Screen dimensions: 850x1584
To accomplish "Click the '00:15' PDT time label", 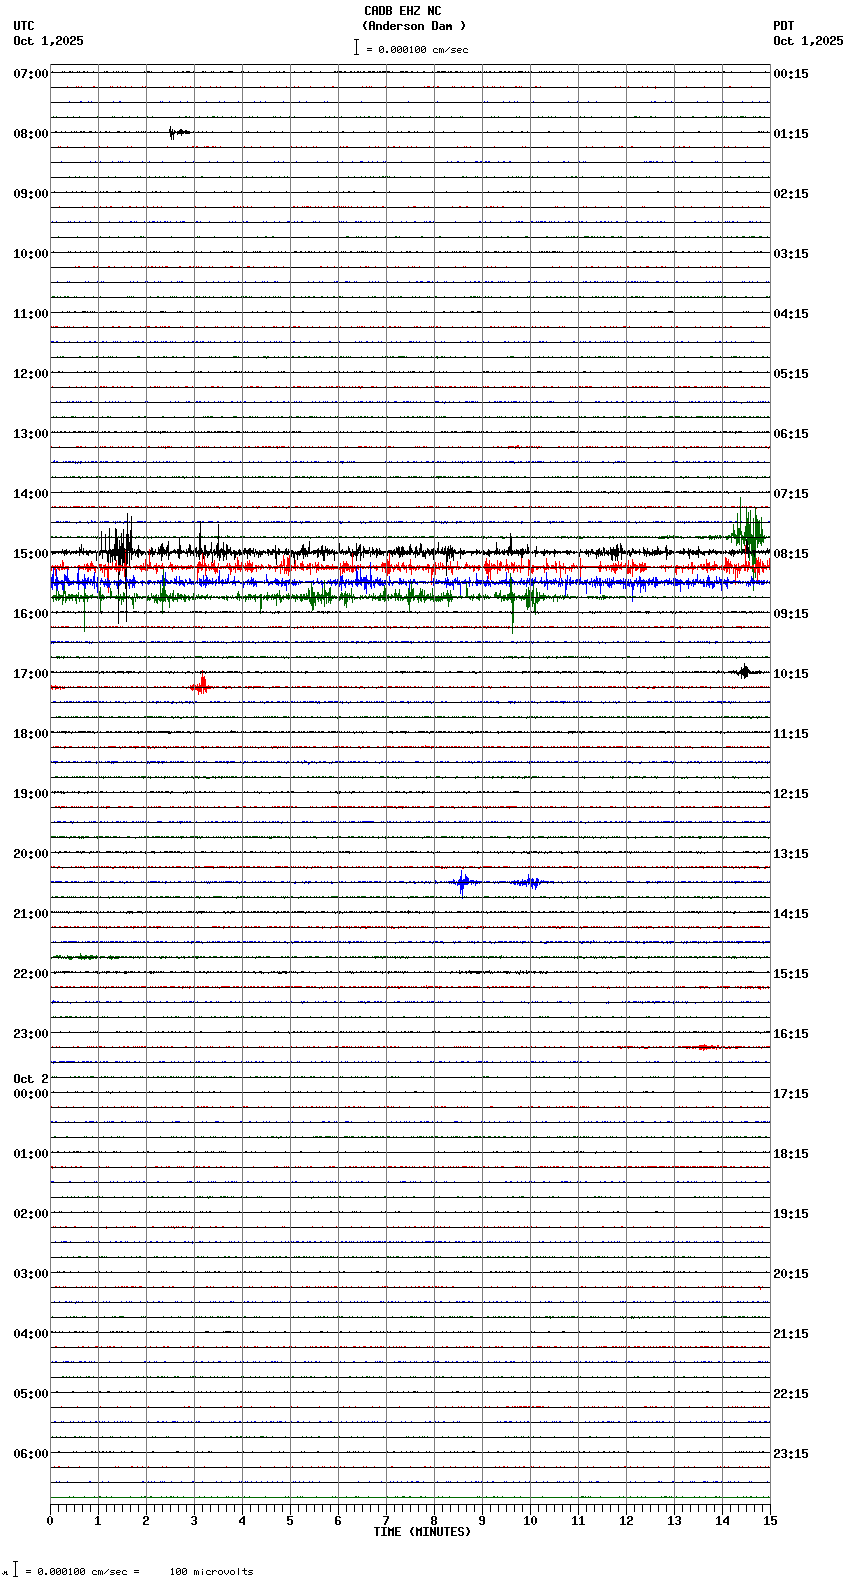I will 791,74.
